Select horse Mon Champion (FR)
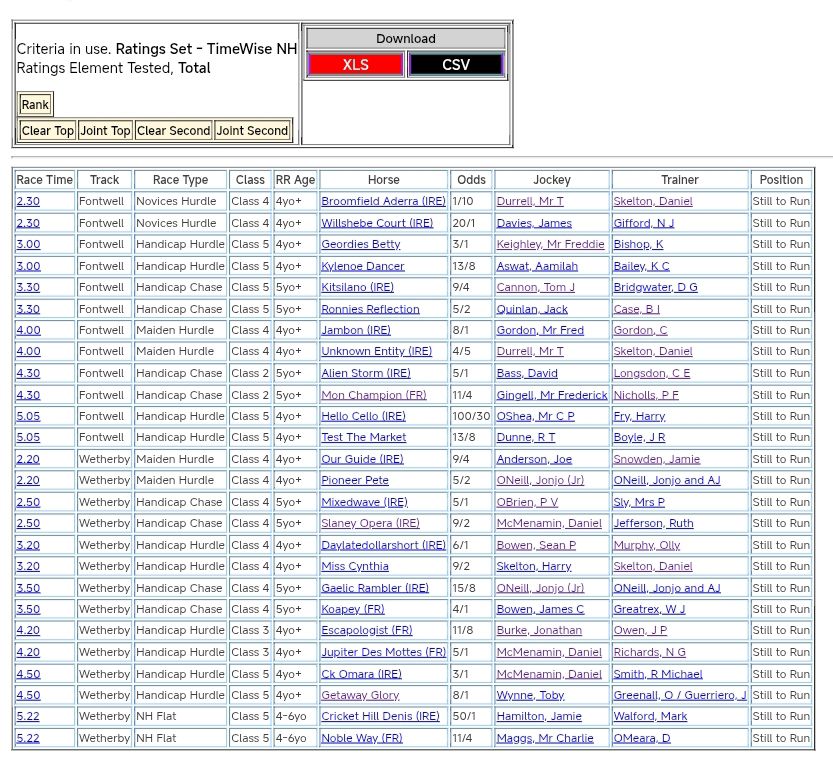 [373, 395]
